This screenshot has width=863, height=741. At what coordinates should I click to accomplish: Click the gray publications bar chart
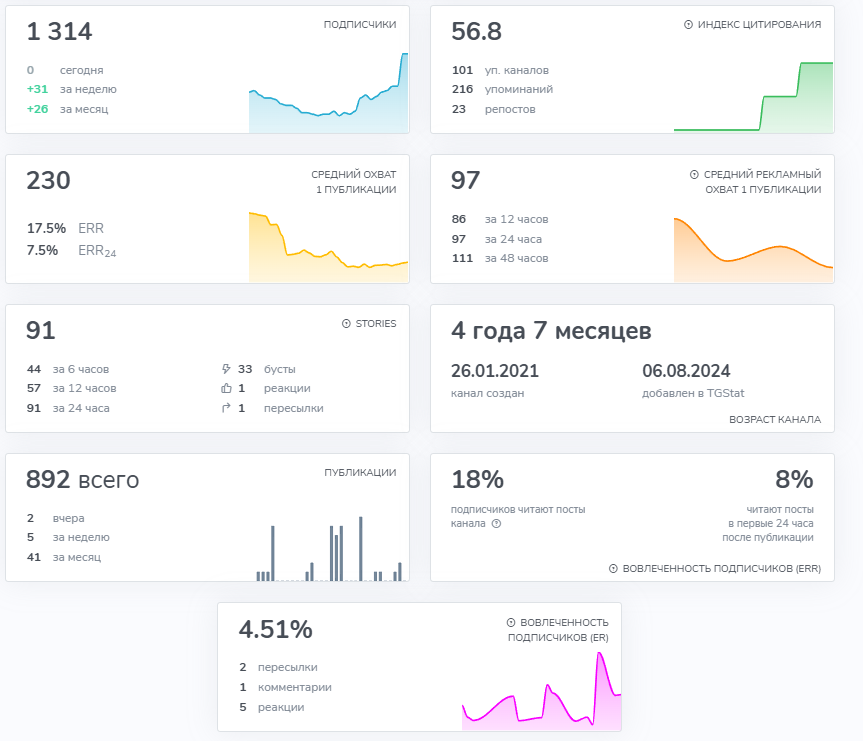click(328, 552)
